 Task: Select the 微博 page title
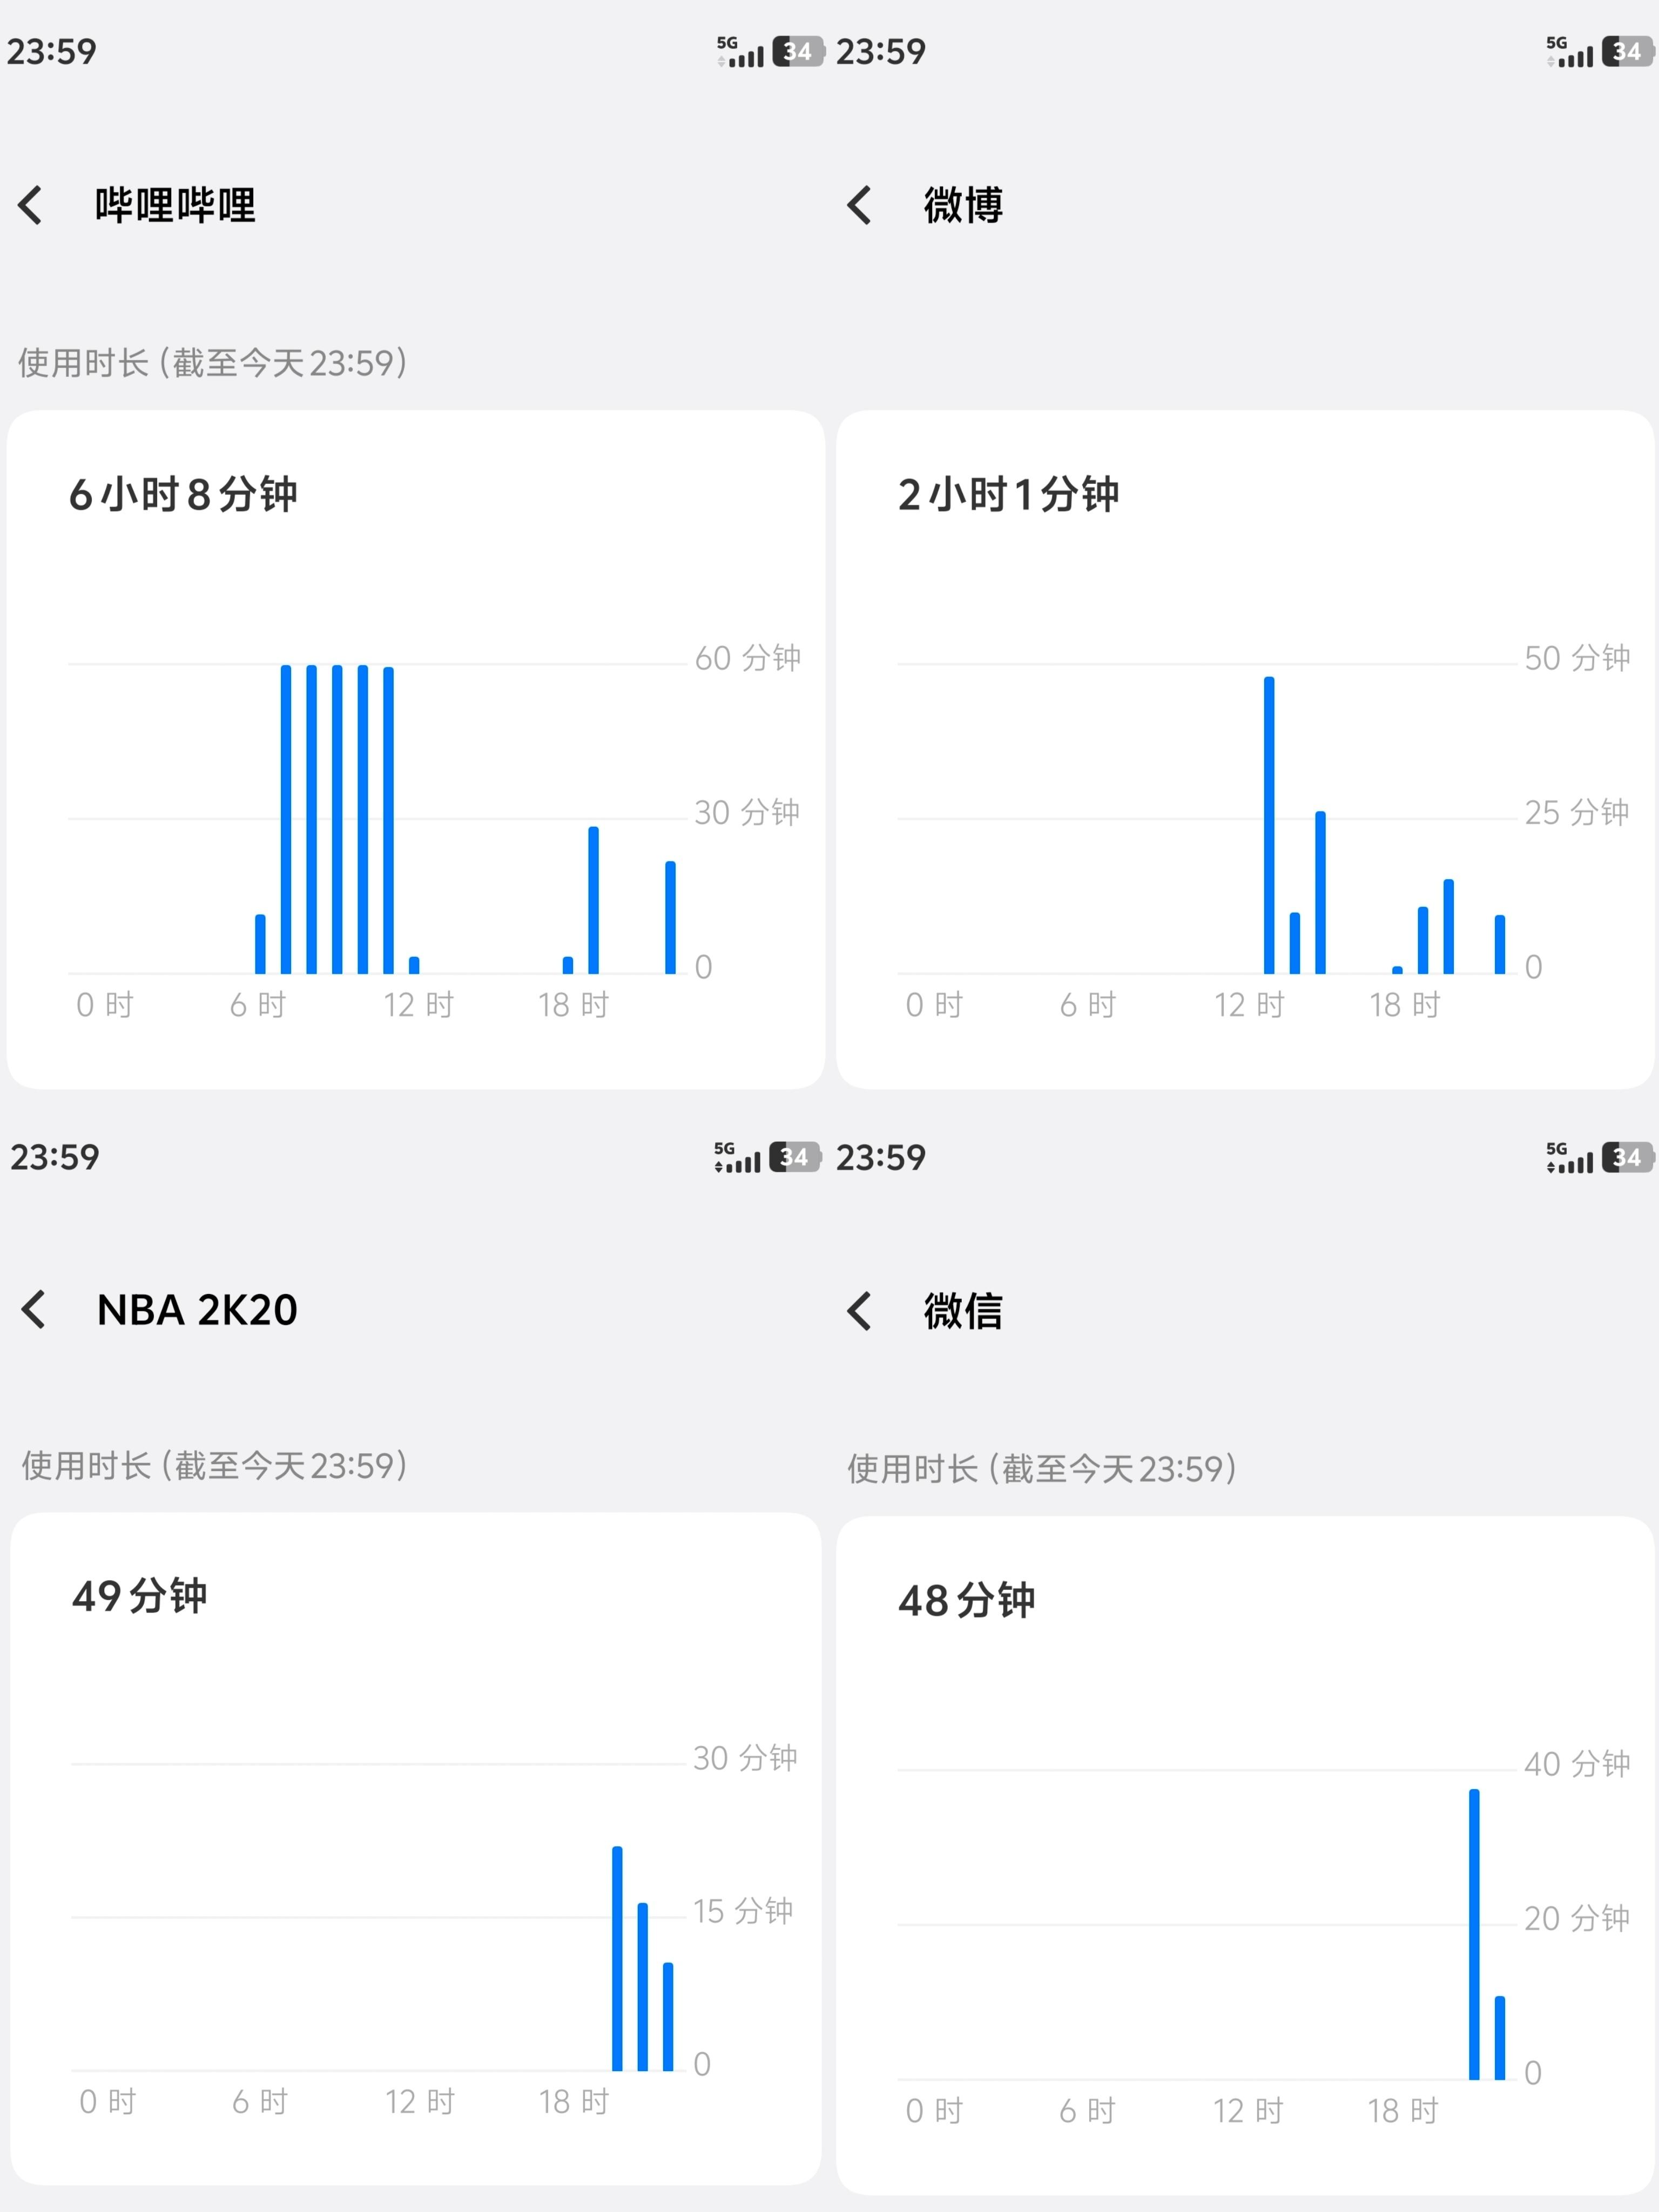click(963, 205)
